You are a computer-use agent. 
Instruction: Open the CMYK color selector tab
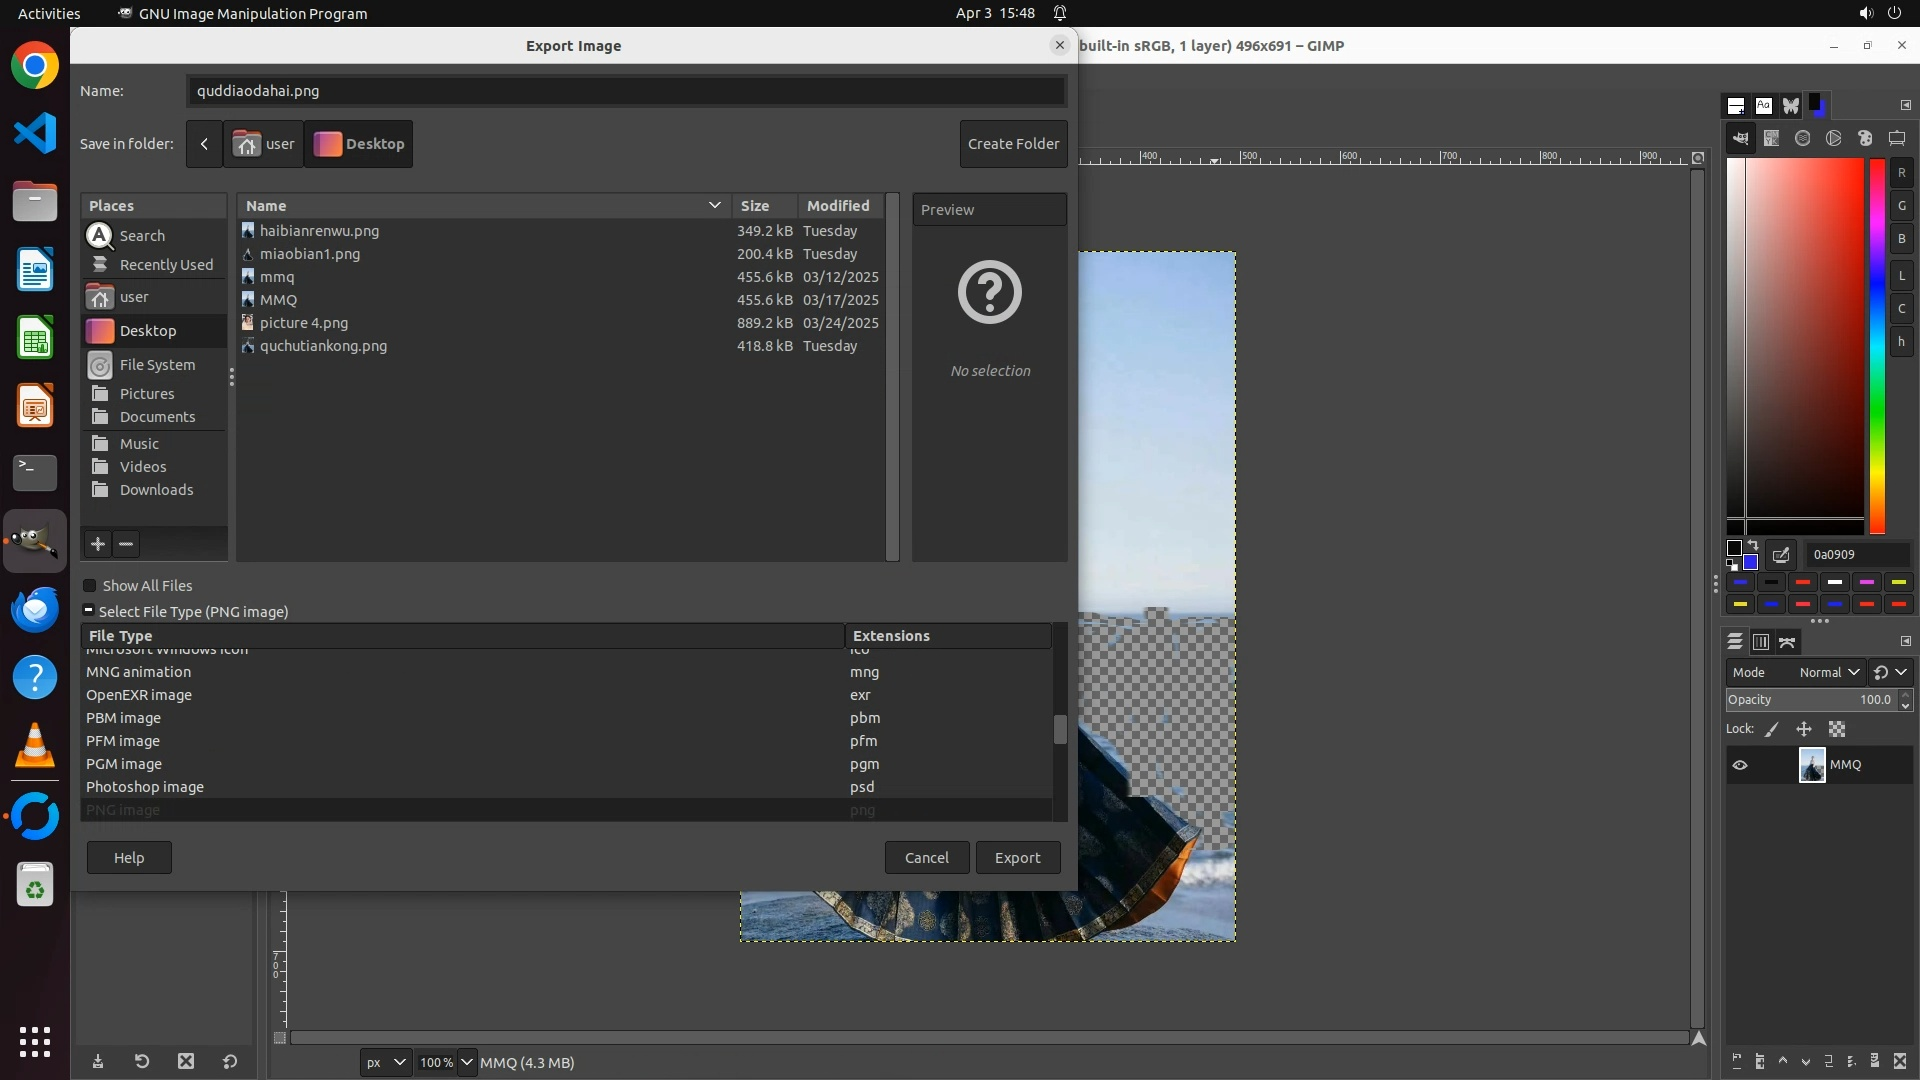tap(1771, 139)
